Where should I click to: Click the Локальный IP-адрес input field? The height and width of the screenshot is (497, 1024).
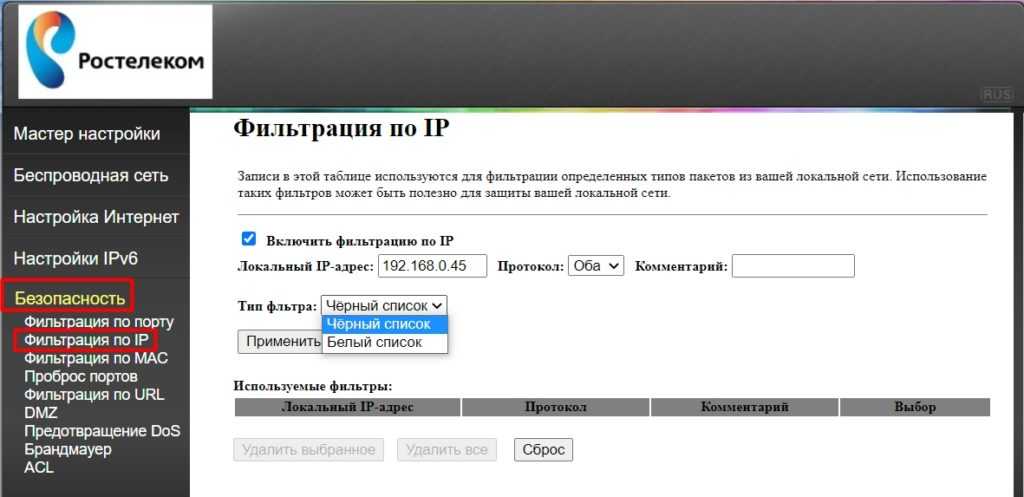click(432, 266)
